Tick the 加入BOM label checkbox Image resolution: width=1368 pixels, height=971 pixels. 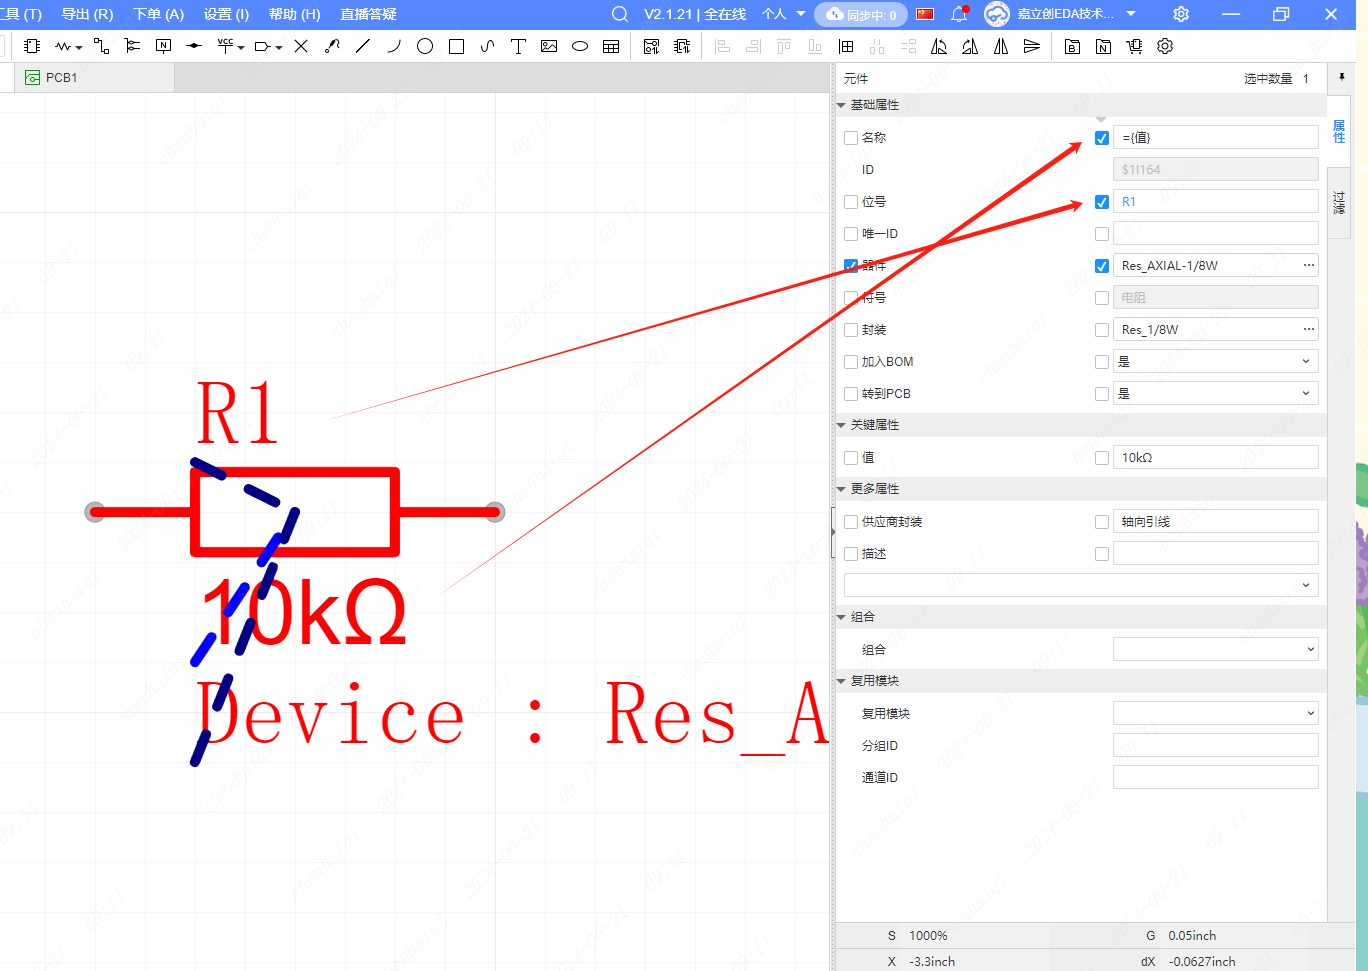(x=851, y=362)
